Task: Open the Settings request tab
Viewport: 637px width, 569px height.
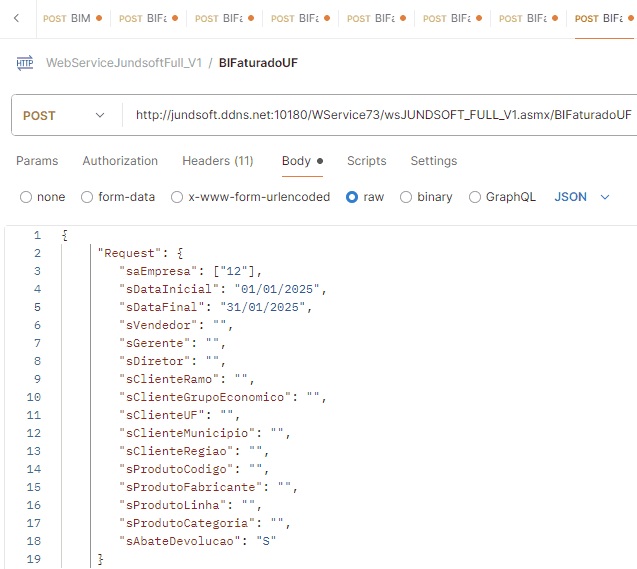Action: 433,161
